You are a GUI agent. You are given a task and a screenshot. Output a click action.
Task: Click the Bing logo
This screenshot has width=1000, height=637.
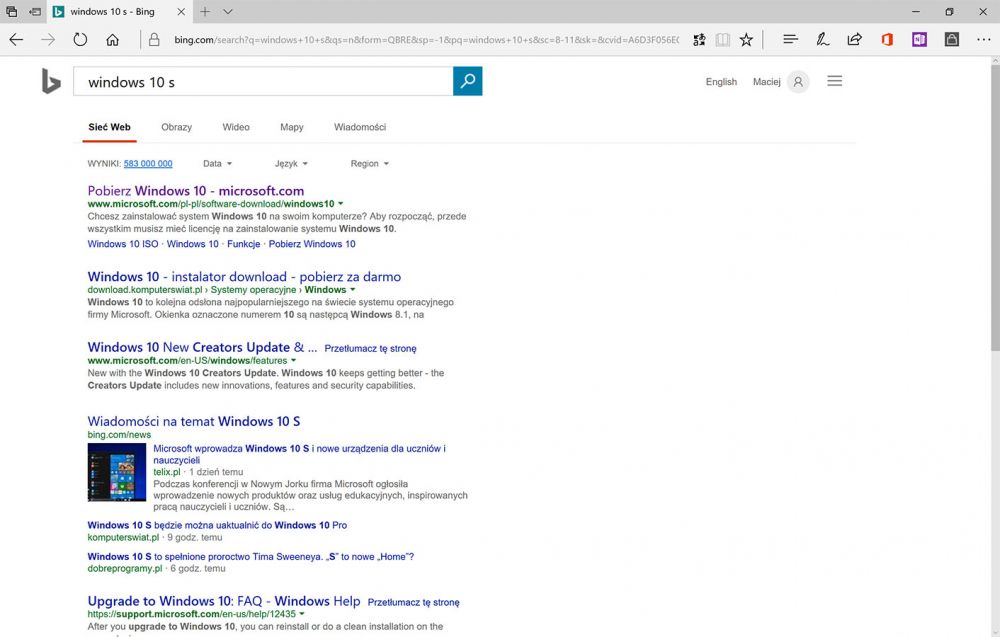(51, 81)
